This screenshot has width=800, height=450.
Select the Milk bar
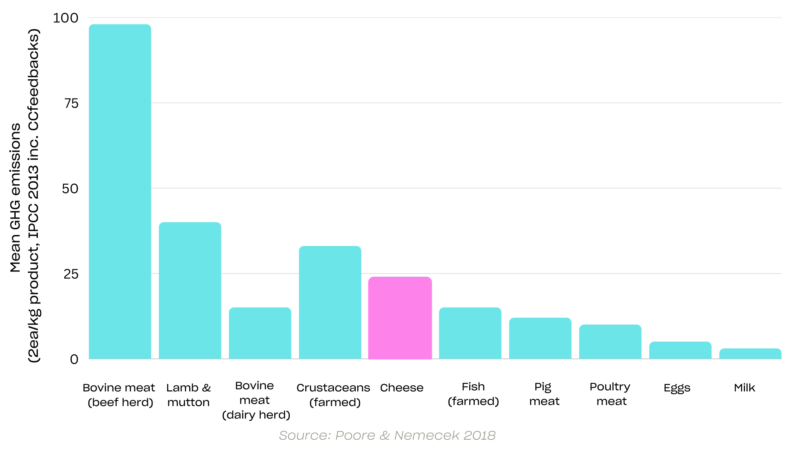point(750,353)
